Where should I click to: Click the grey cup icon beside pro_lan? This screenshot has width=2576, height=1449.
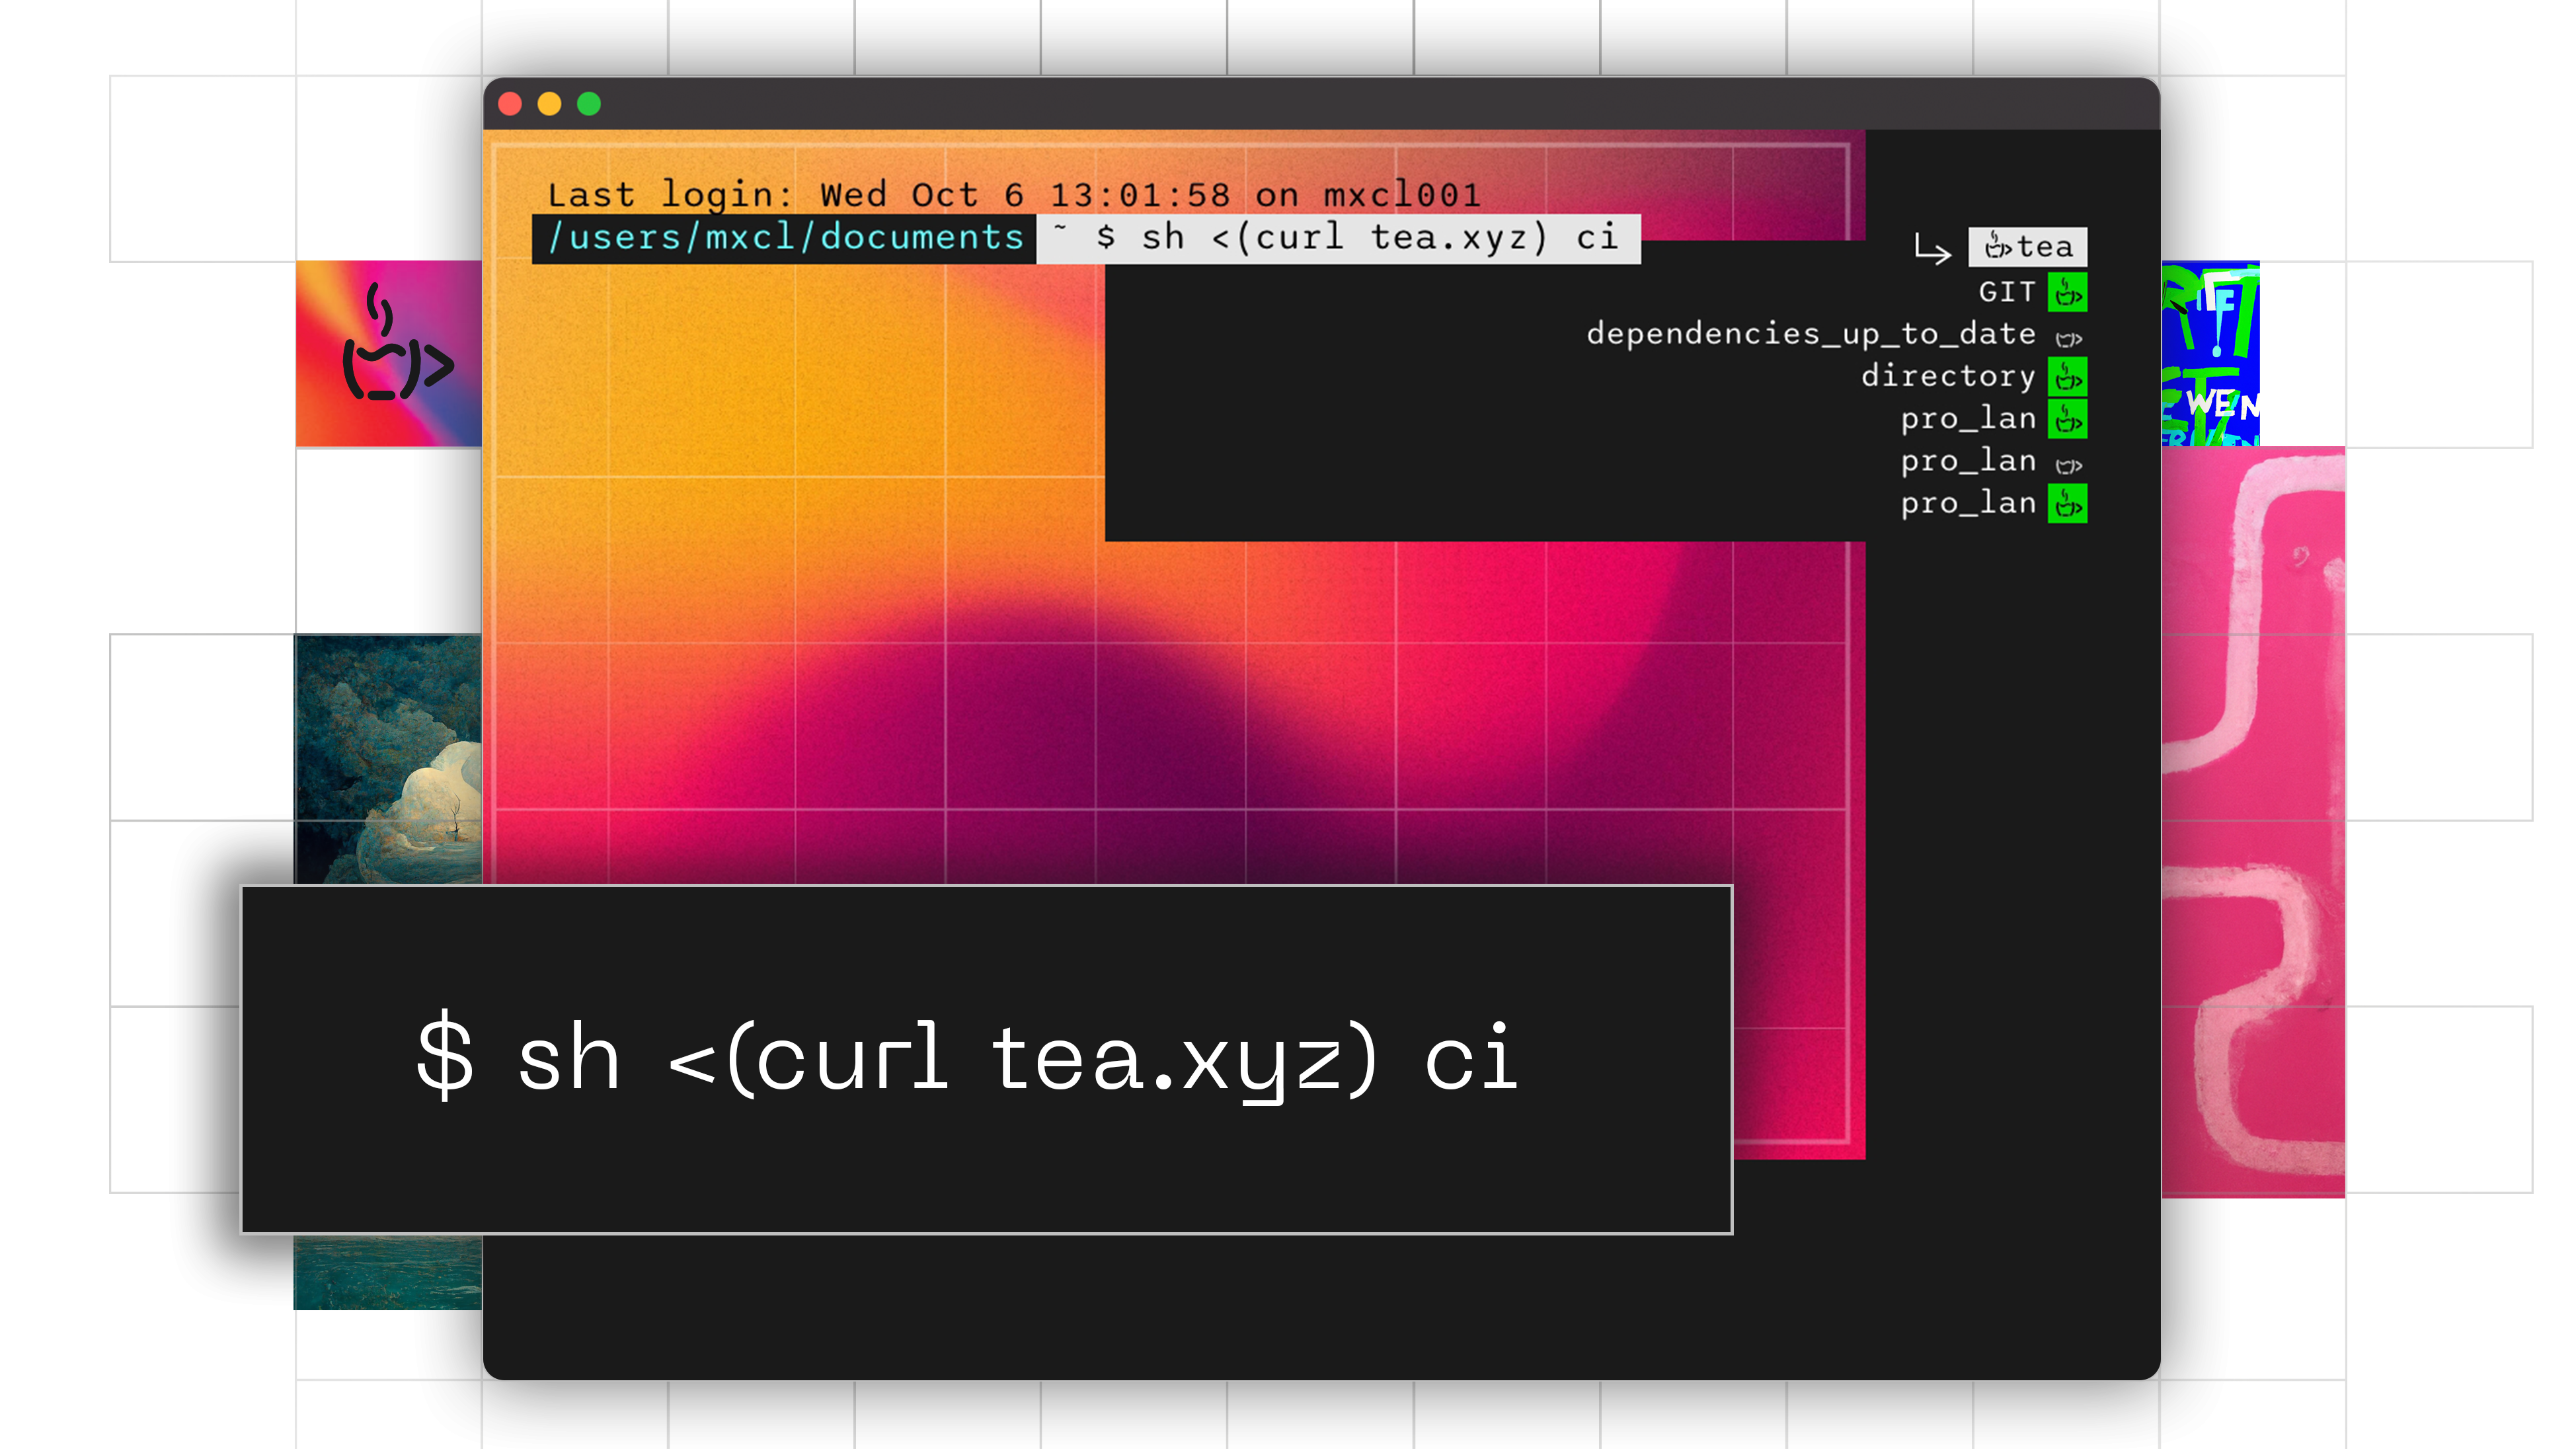pyautogui.click(x=2068, y=465)
